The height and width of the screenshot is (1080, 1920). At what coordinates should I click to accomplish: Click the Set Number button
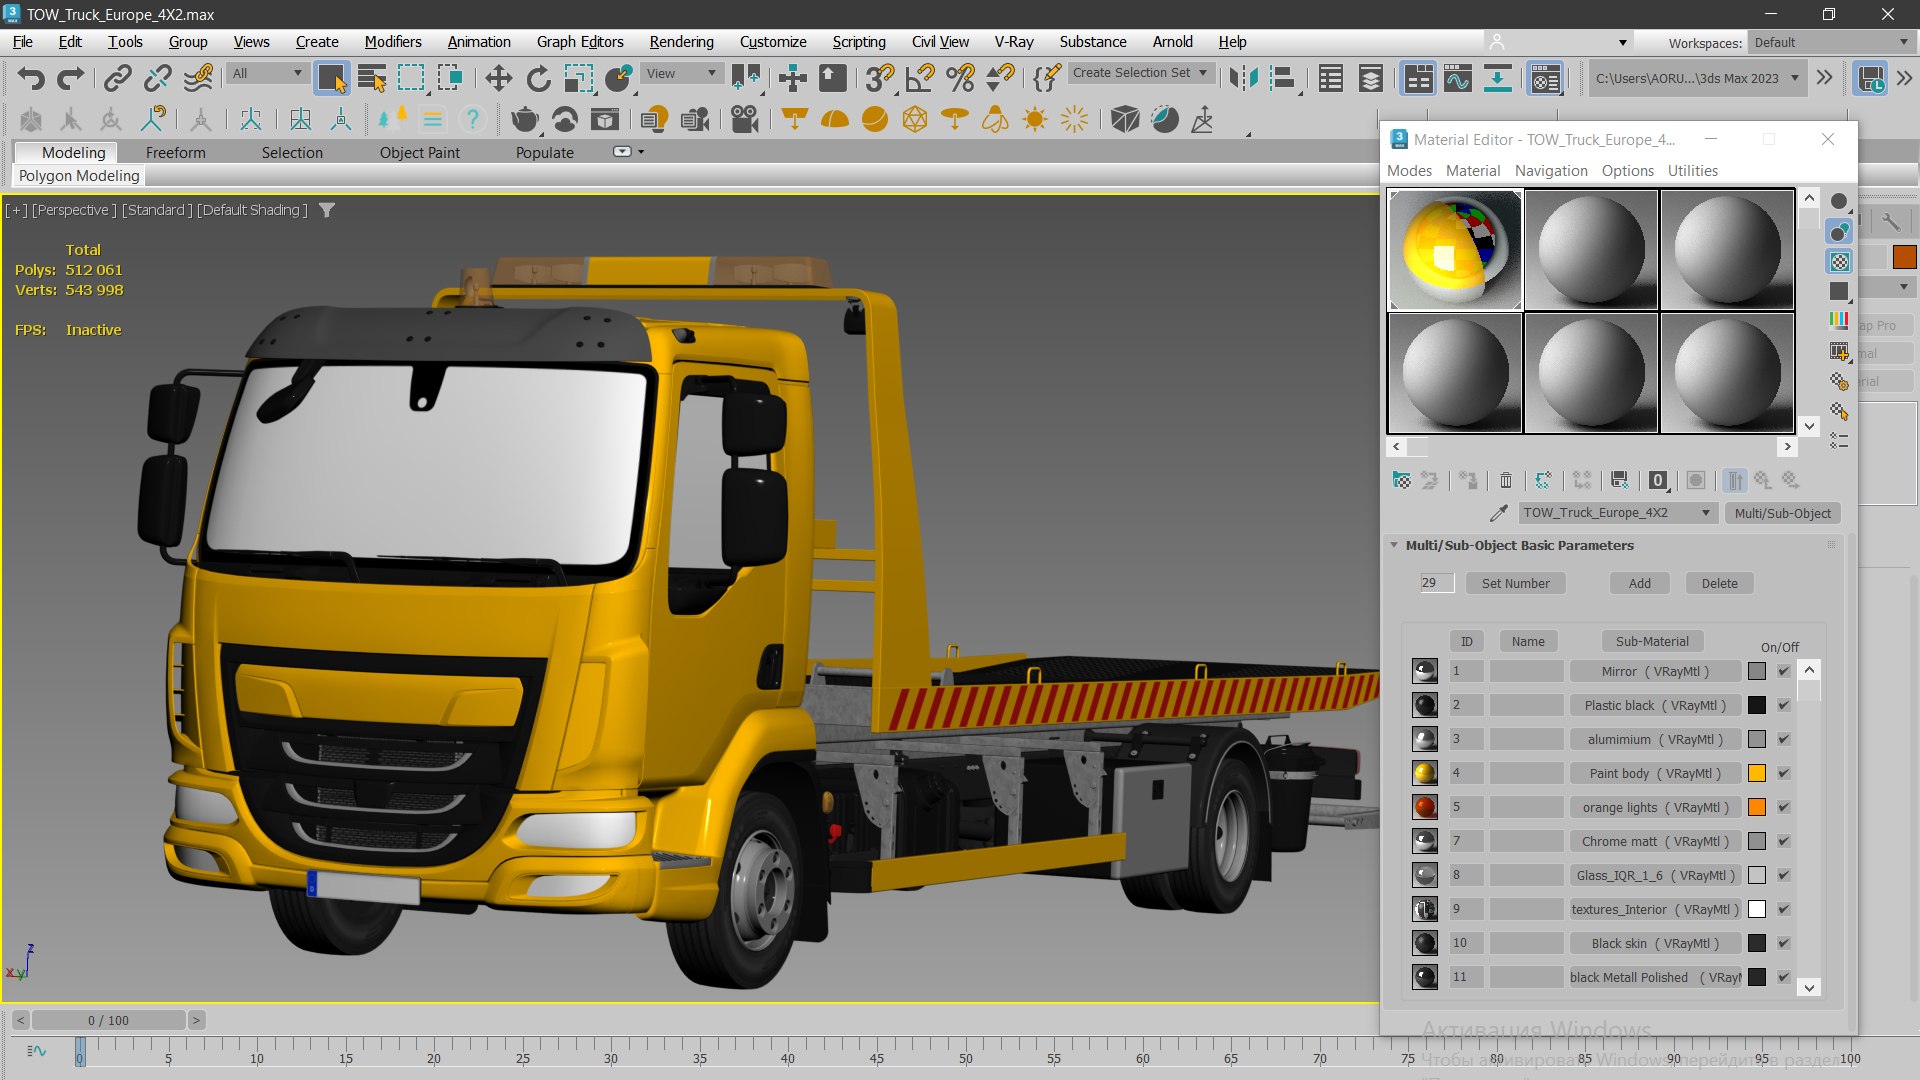pos(1515,583)
